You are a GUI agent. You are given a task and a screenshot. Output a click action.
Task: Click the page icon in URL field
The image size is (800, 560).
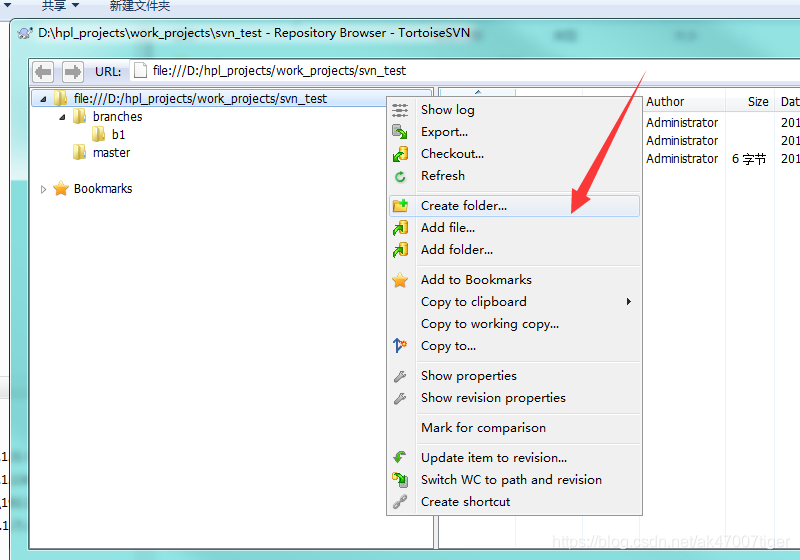(140, 71)
